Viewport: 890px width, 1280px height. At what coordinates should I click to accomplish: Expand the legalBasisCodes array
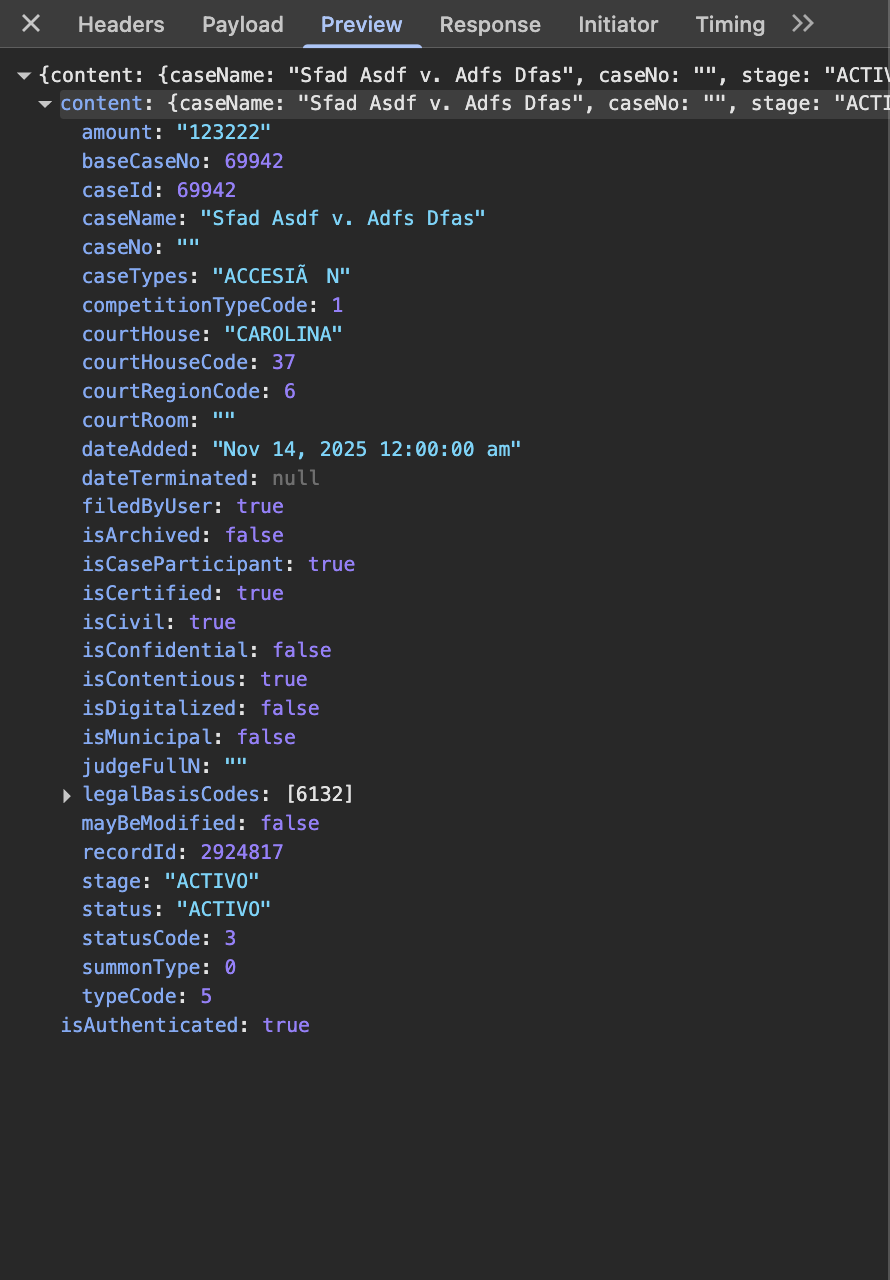coord(67,796)
